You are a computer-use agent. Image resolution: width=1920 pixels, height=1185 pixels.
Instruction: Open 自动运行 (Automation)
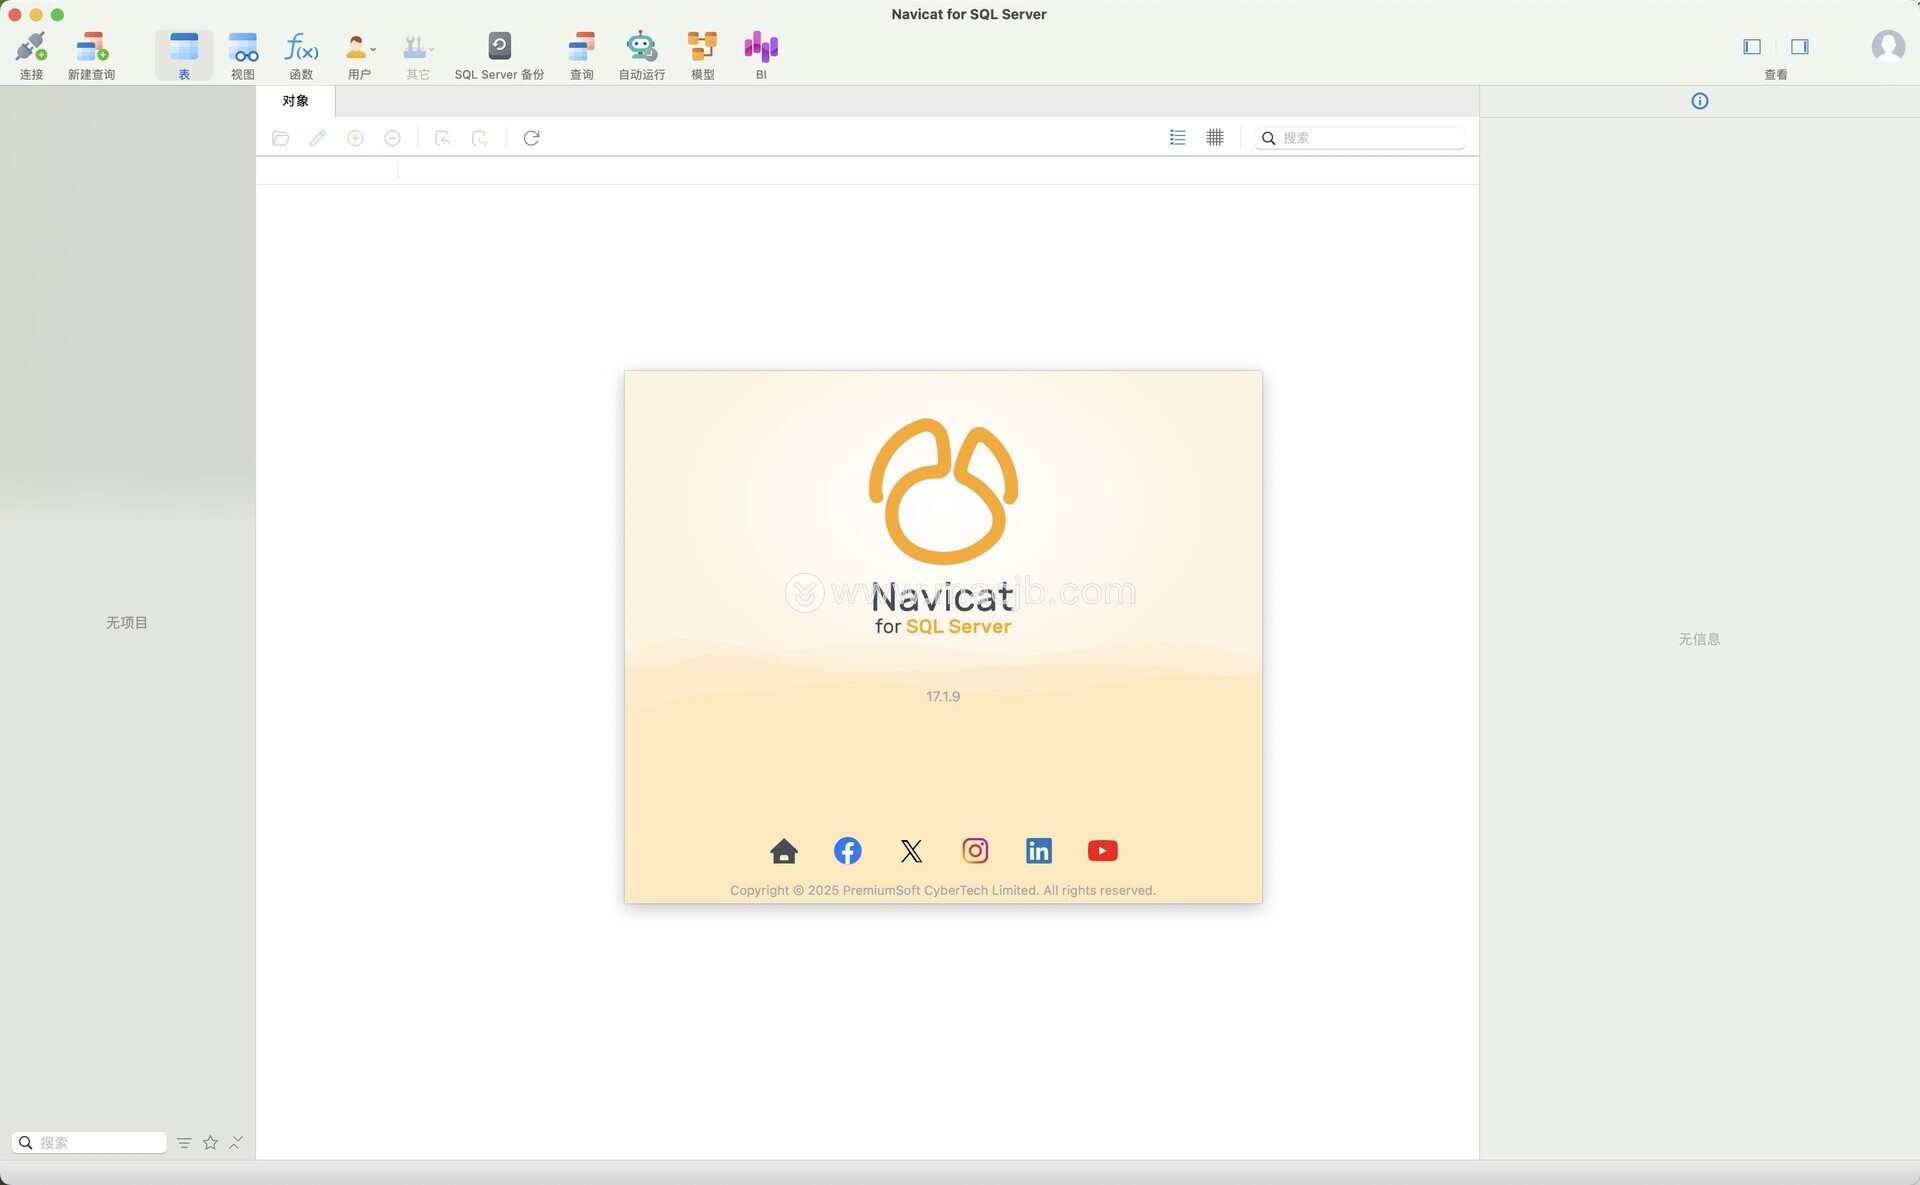pos(641,55)
